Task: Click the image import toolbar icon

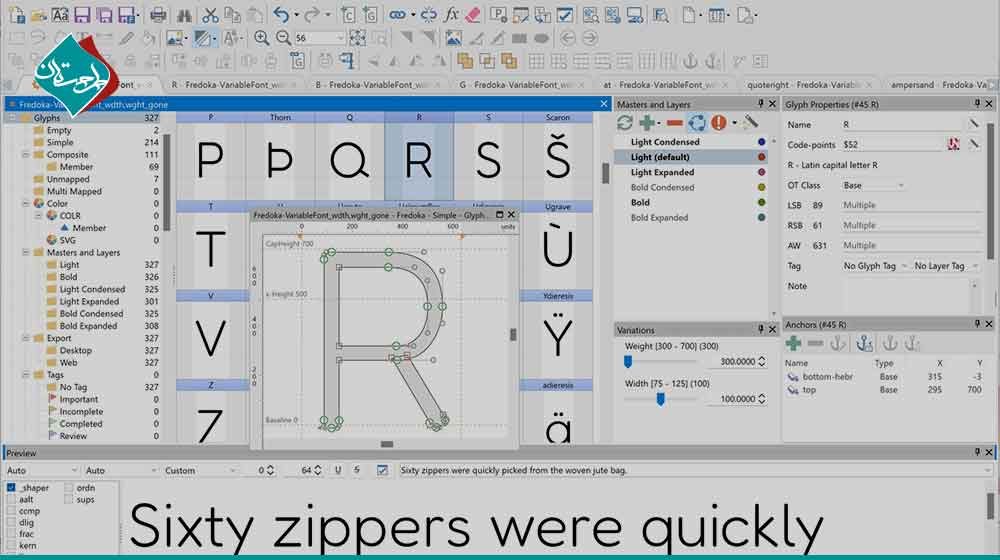Action: [453, 38]
